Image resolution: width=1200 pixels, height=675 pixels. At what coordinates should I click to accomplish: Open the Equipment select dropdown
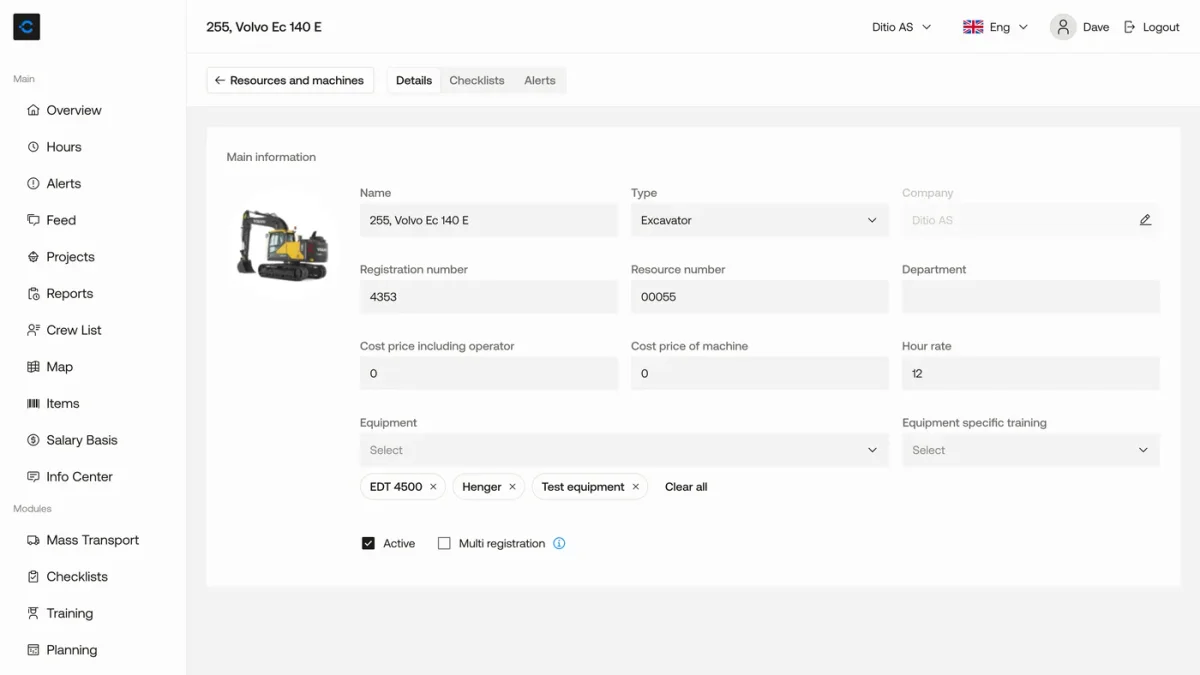point(624,450)
